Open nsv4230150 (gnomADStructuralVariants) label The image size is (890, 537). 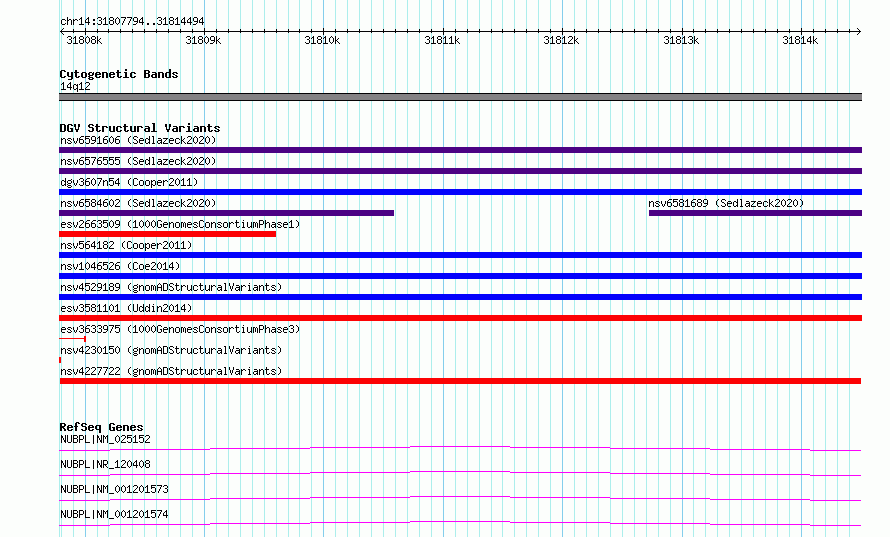point(171,350)
